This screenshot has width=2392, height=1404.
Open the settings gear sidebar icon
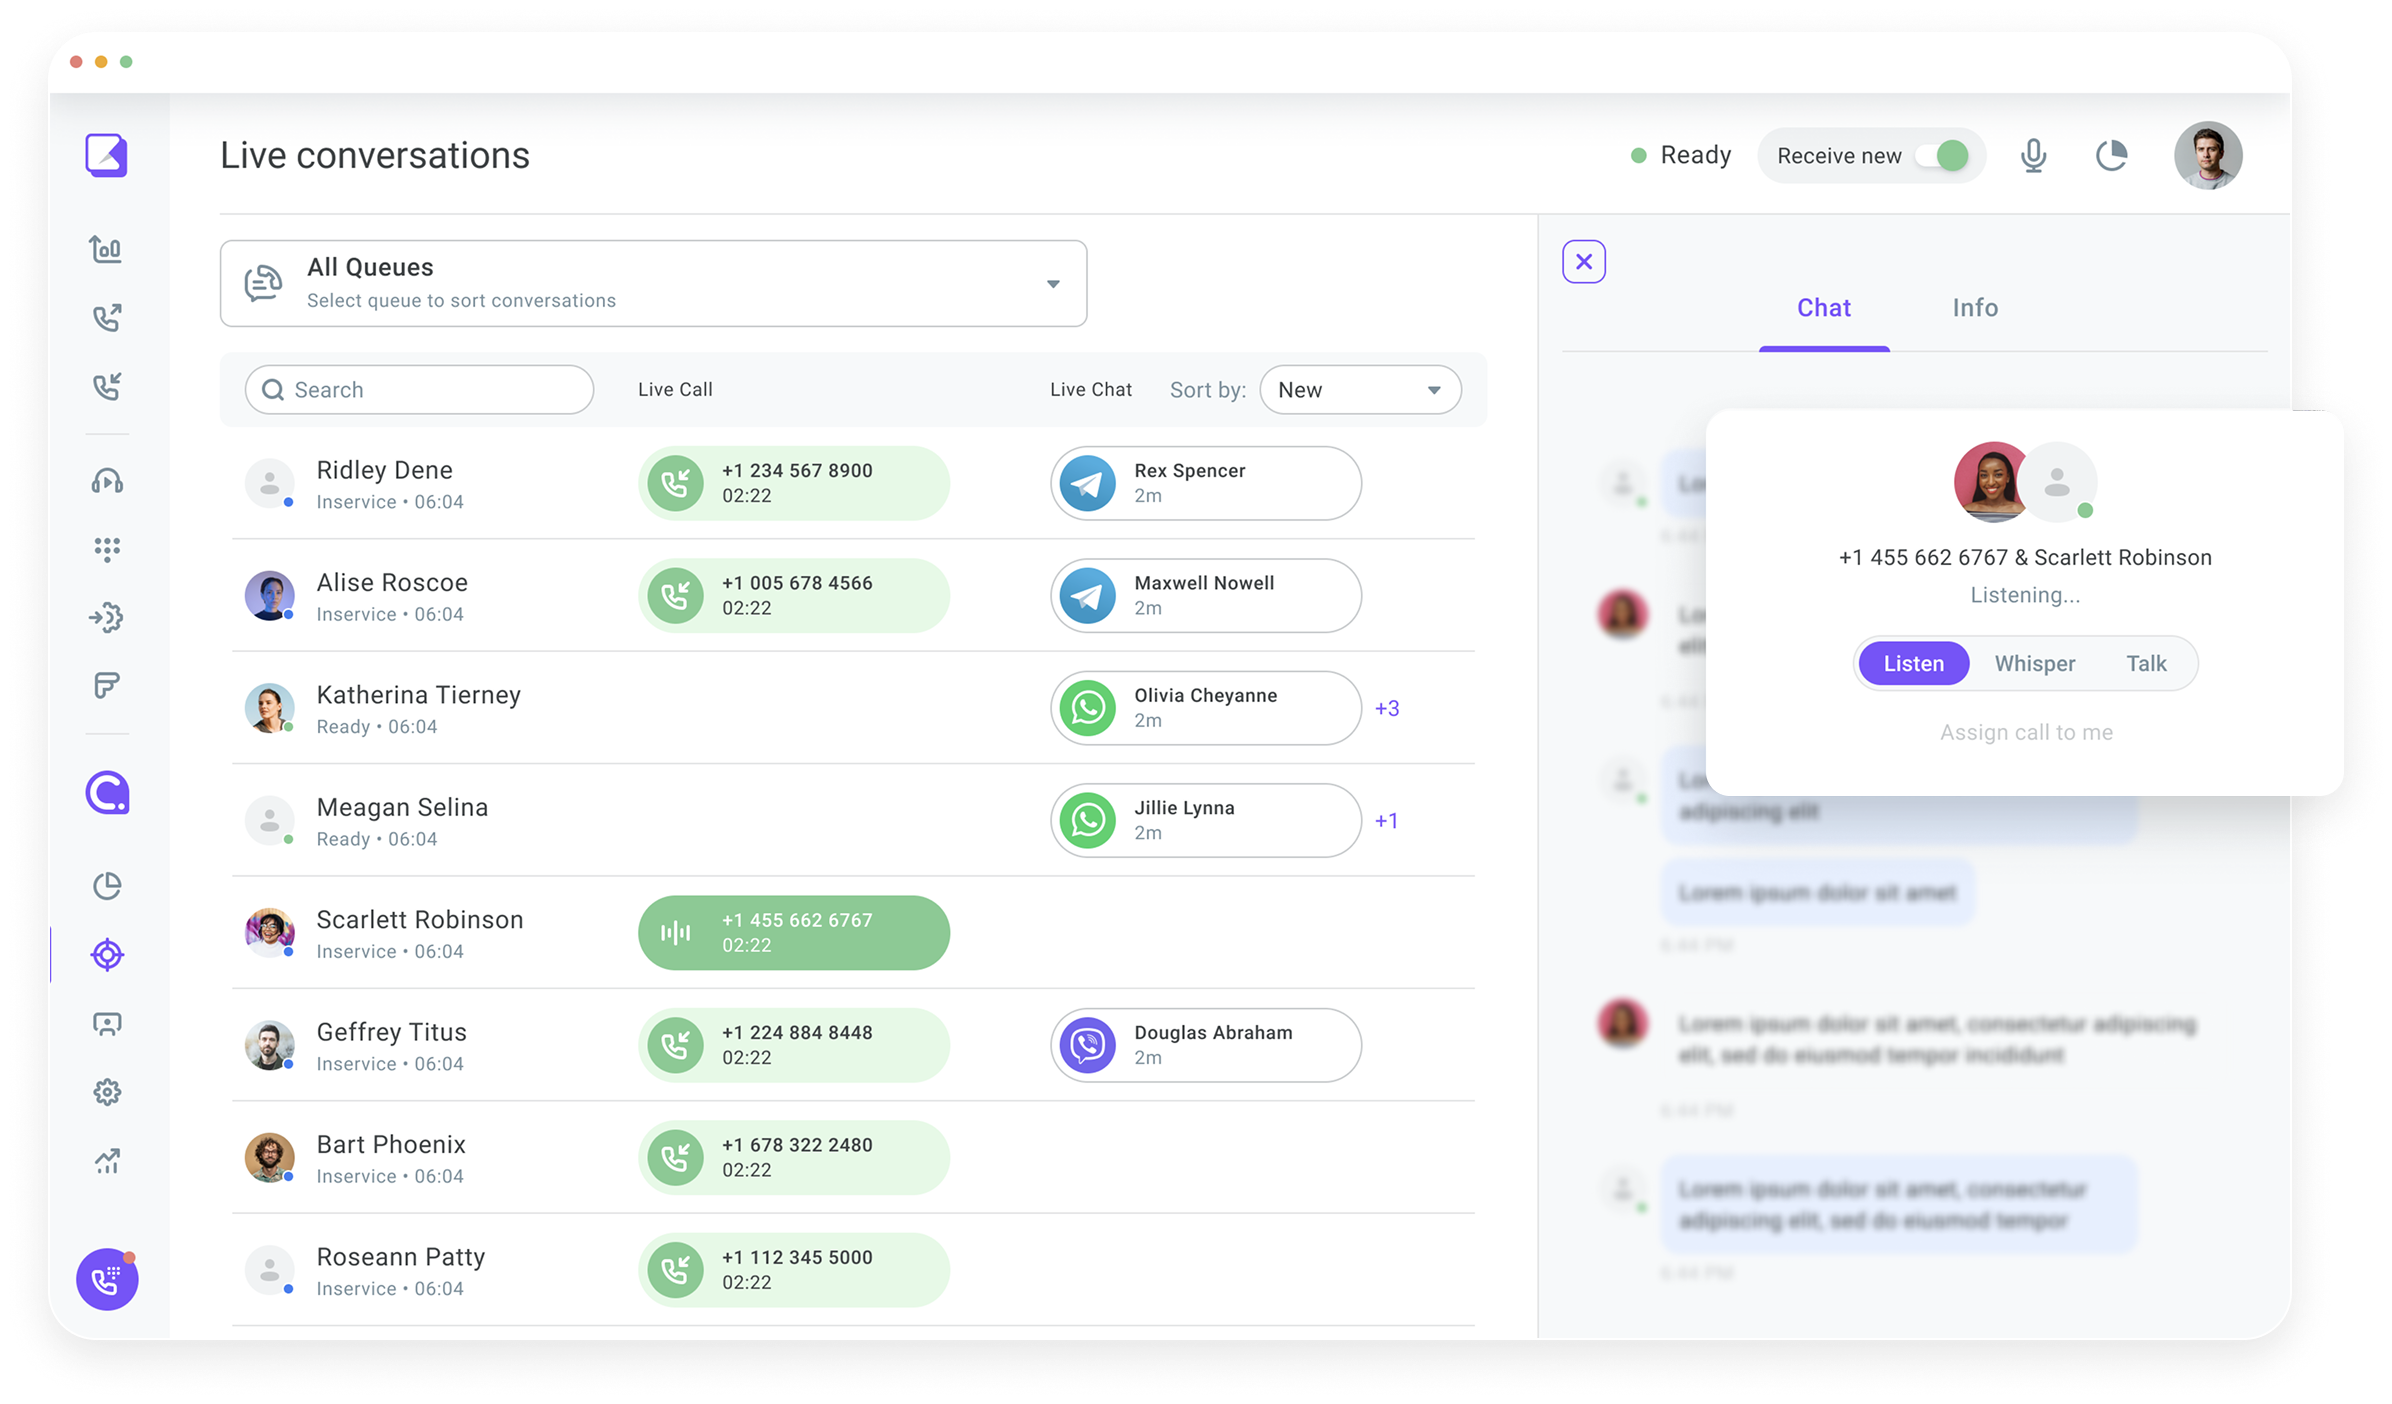click(x=107, y=1092)
